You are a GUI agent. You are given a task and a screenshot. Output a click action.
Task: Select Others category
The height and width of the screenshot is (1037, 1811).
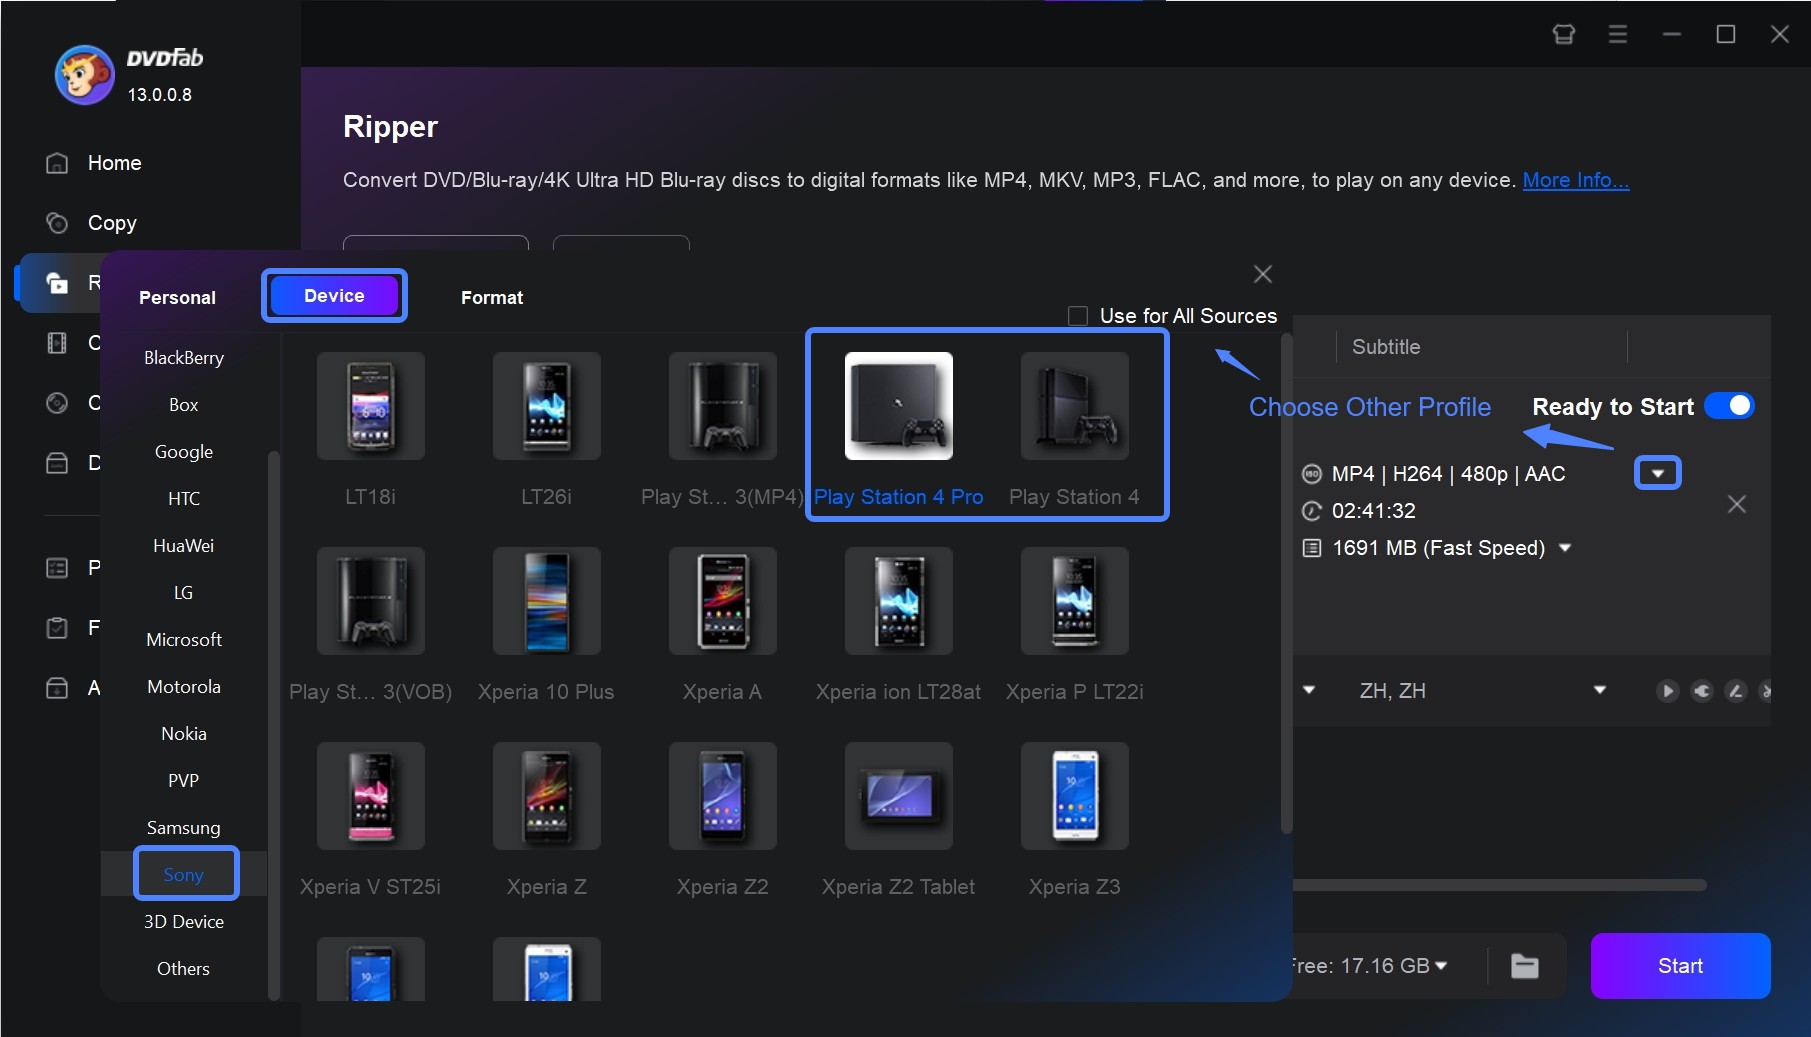click(x=184, y=969)
